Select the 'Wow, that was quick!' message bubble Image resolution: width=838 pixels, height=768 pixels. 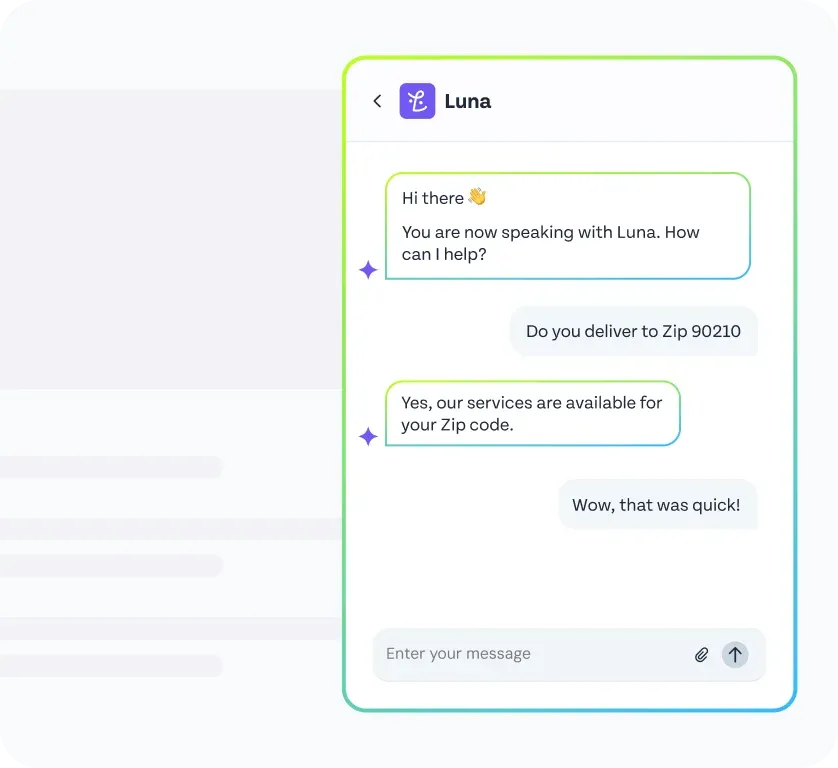(657, 504)
